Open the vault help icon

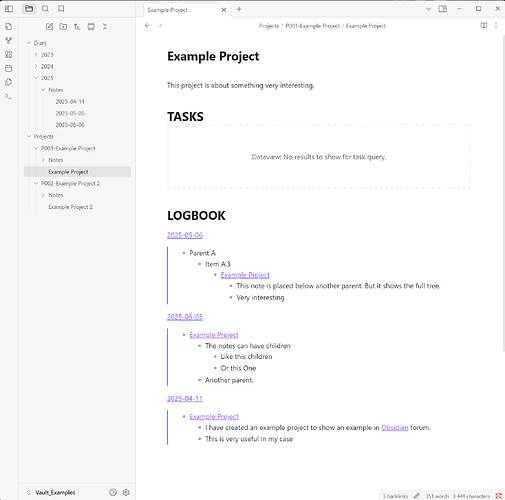tap(113, 492)
